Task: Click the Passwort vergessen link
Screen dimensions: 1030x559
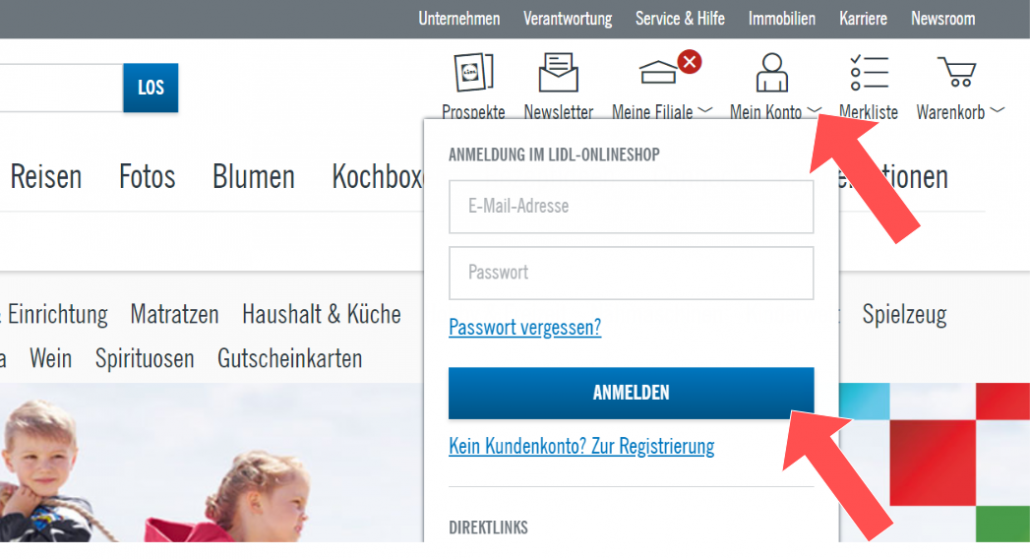Action: pyautogui.click(x=525, y=328)
